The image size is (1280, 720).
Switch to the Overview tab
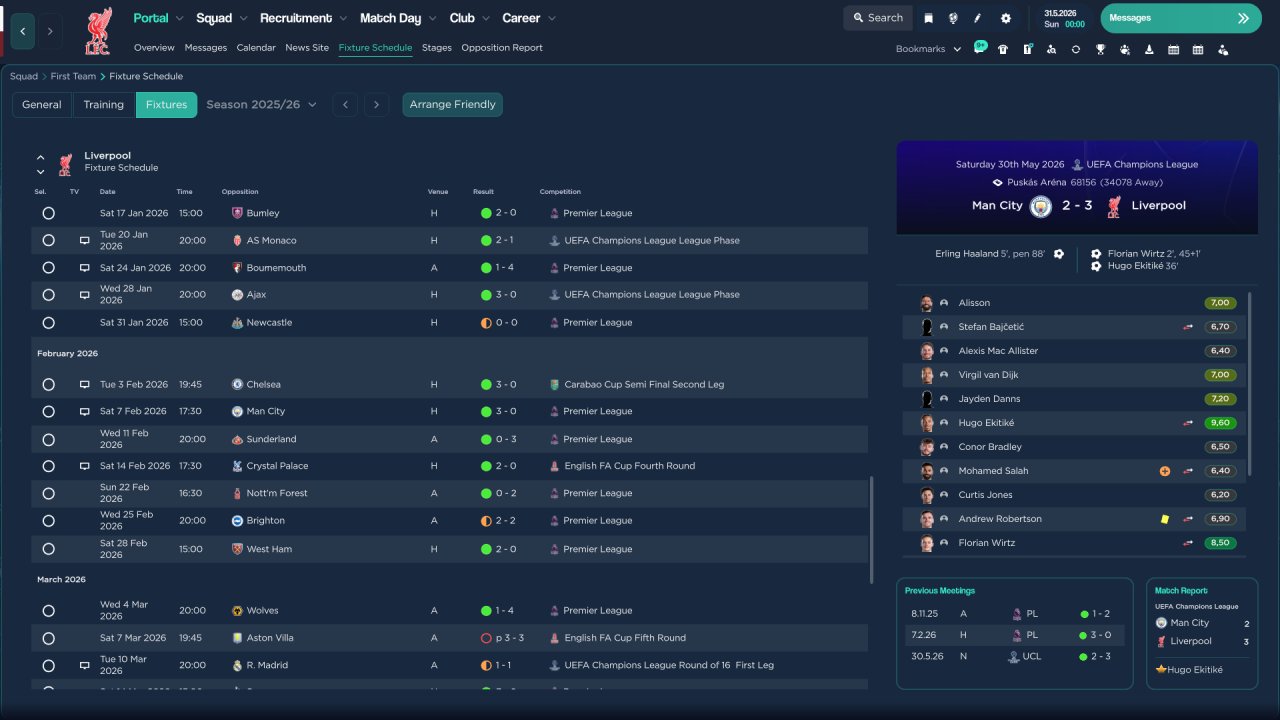[x=154, y=48]
